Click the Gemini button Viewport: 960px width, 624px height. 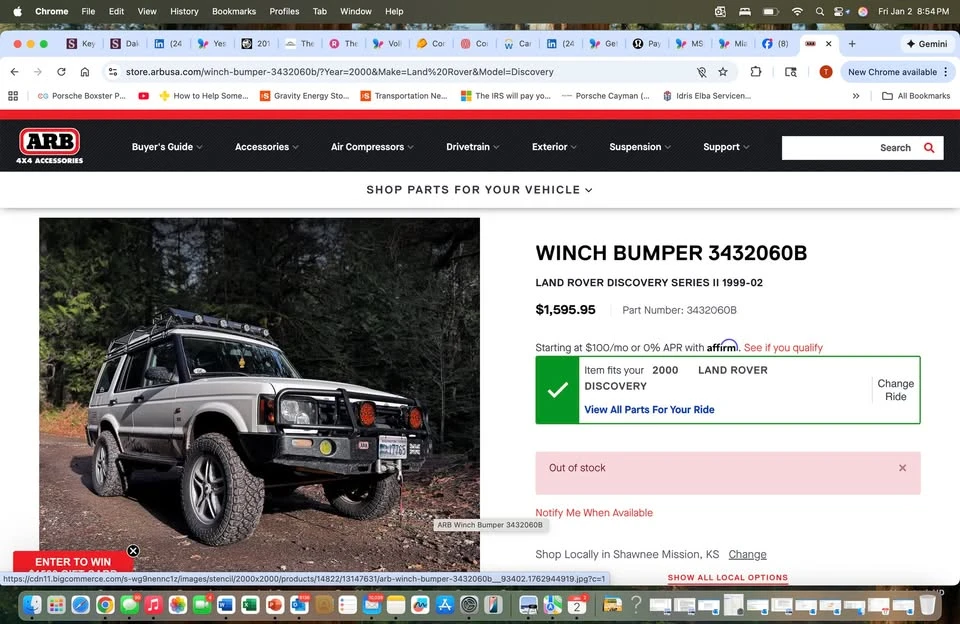(x=926, y=43)
